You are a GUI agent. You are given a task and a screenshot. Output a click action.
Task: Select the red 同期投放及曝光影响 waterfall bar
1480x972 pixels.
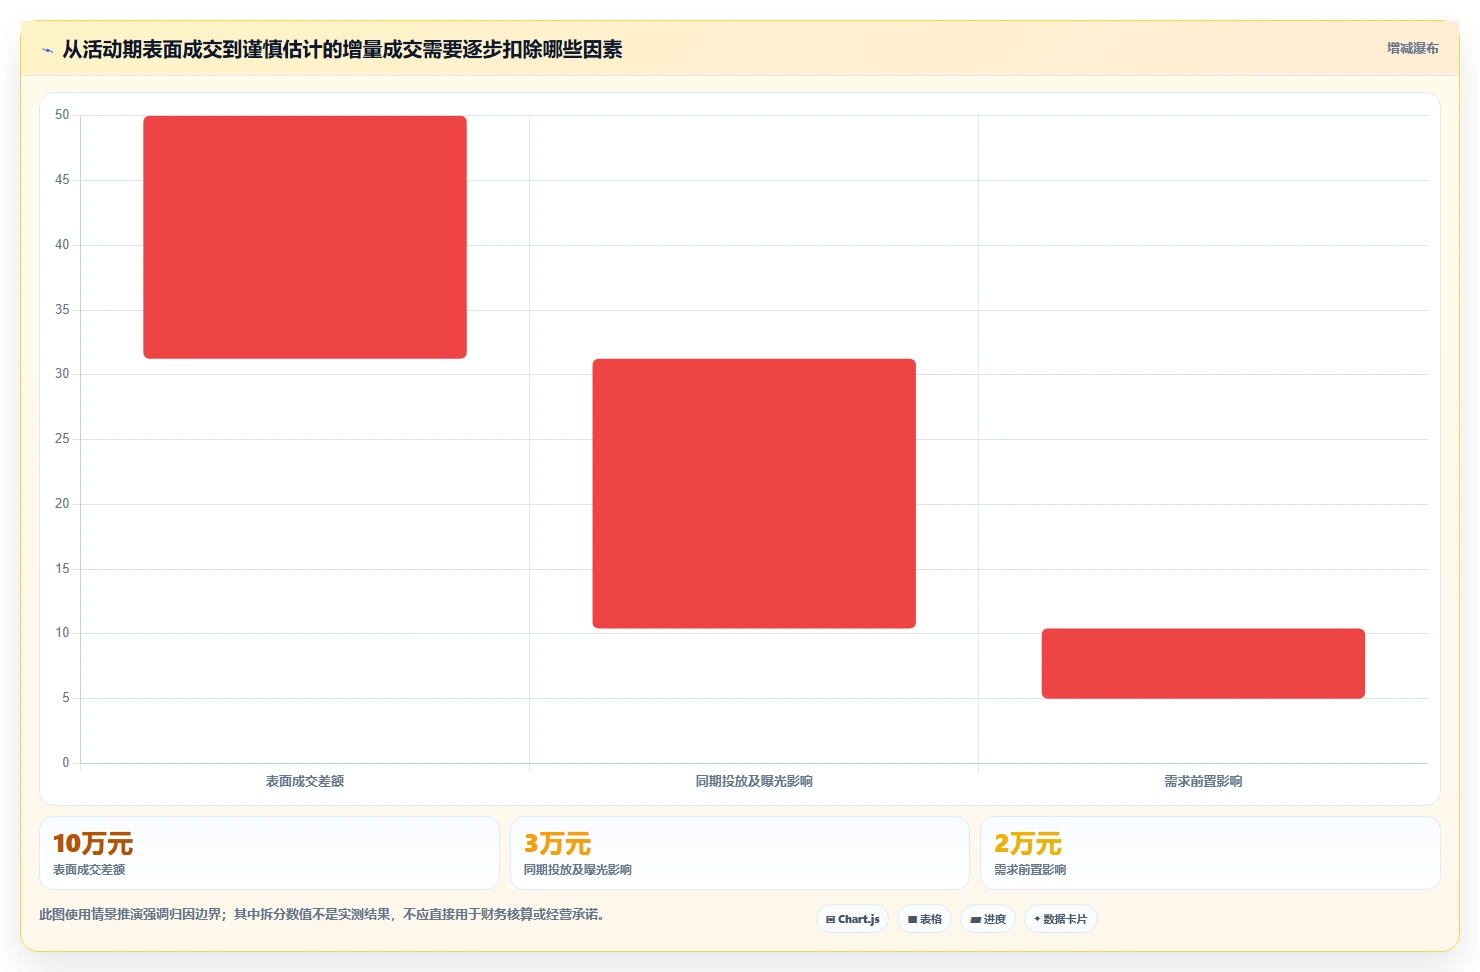(754, 493)
